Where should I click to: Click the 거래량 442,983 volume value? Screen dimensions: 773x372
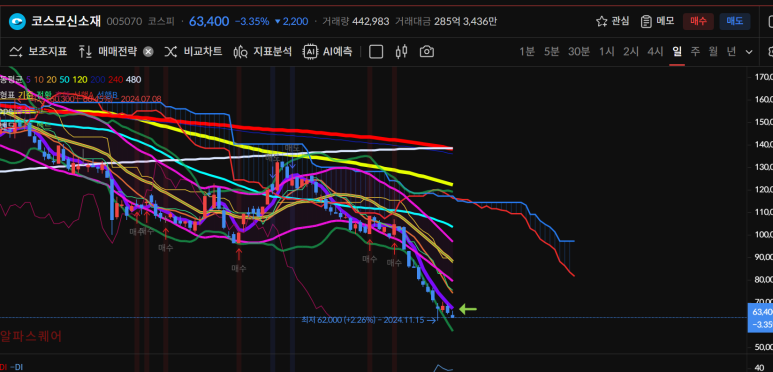pos(355,22)
